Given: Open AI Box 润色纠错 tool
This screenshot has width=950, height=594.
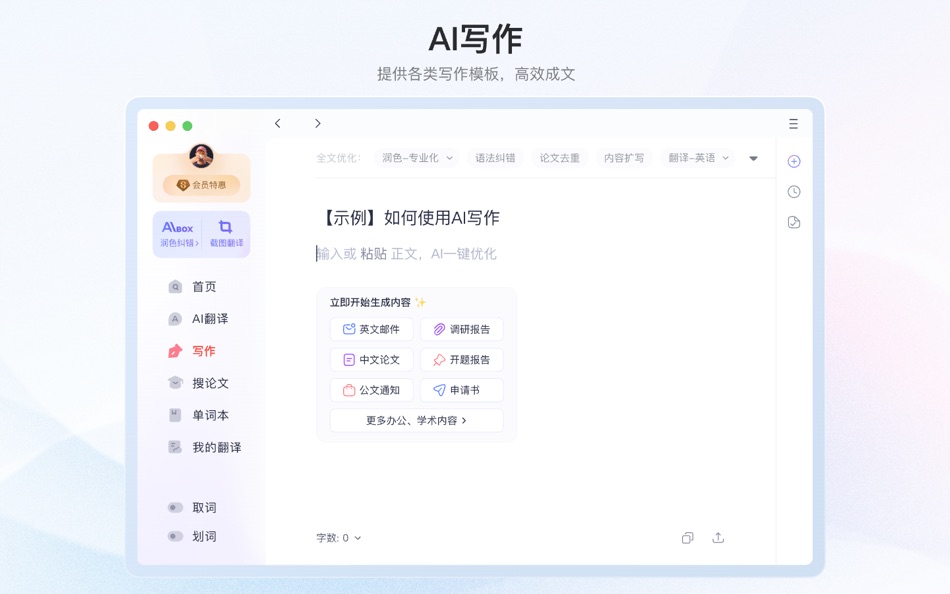Looking at the screenshot, I should 178,234.
